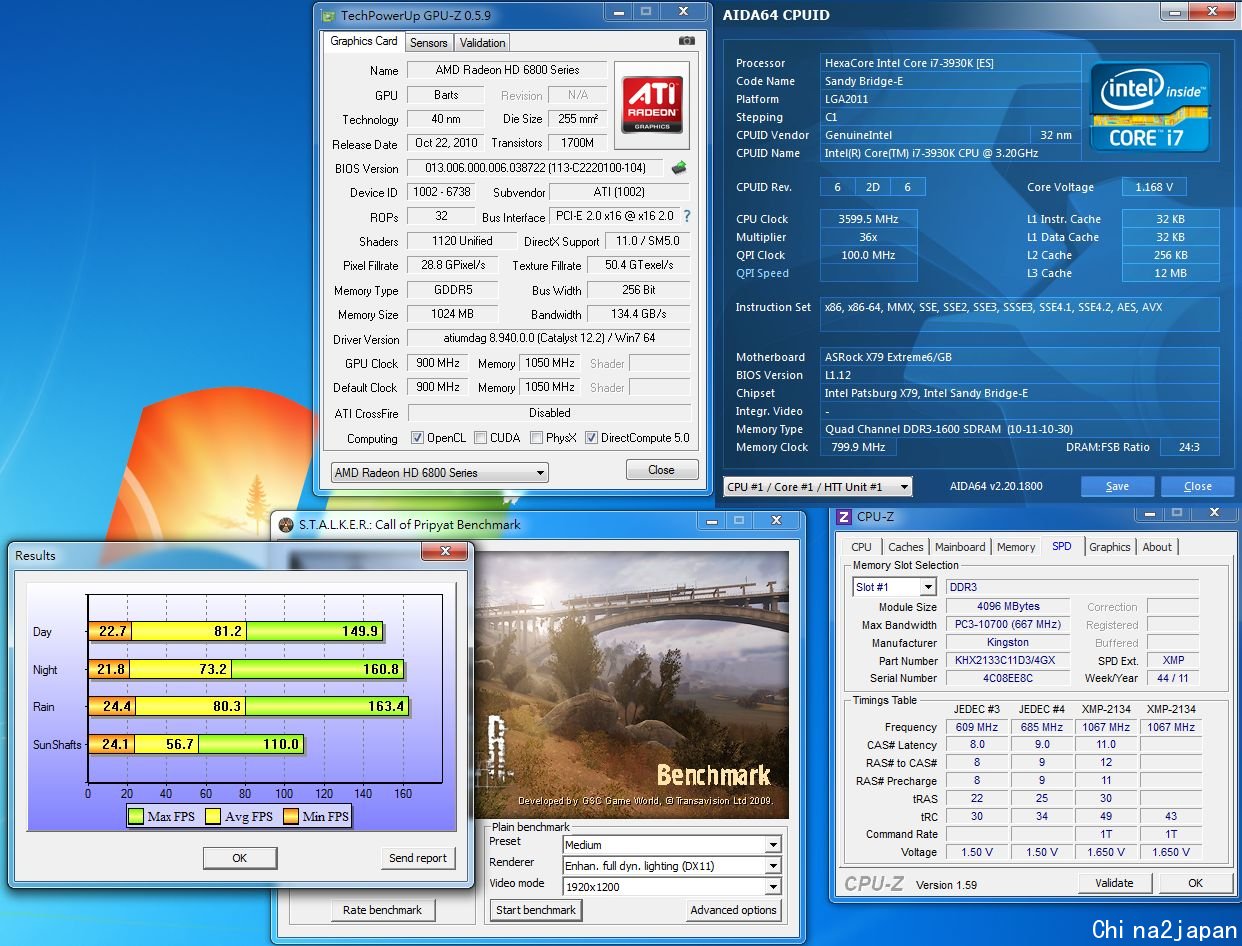
Task: Click the BIOS save chip icon in GPU-Z
Action: point(679,168)
